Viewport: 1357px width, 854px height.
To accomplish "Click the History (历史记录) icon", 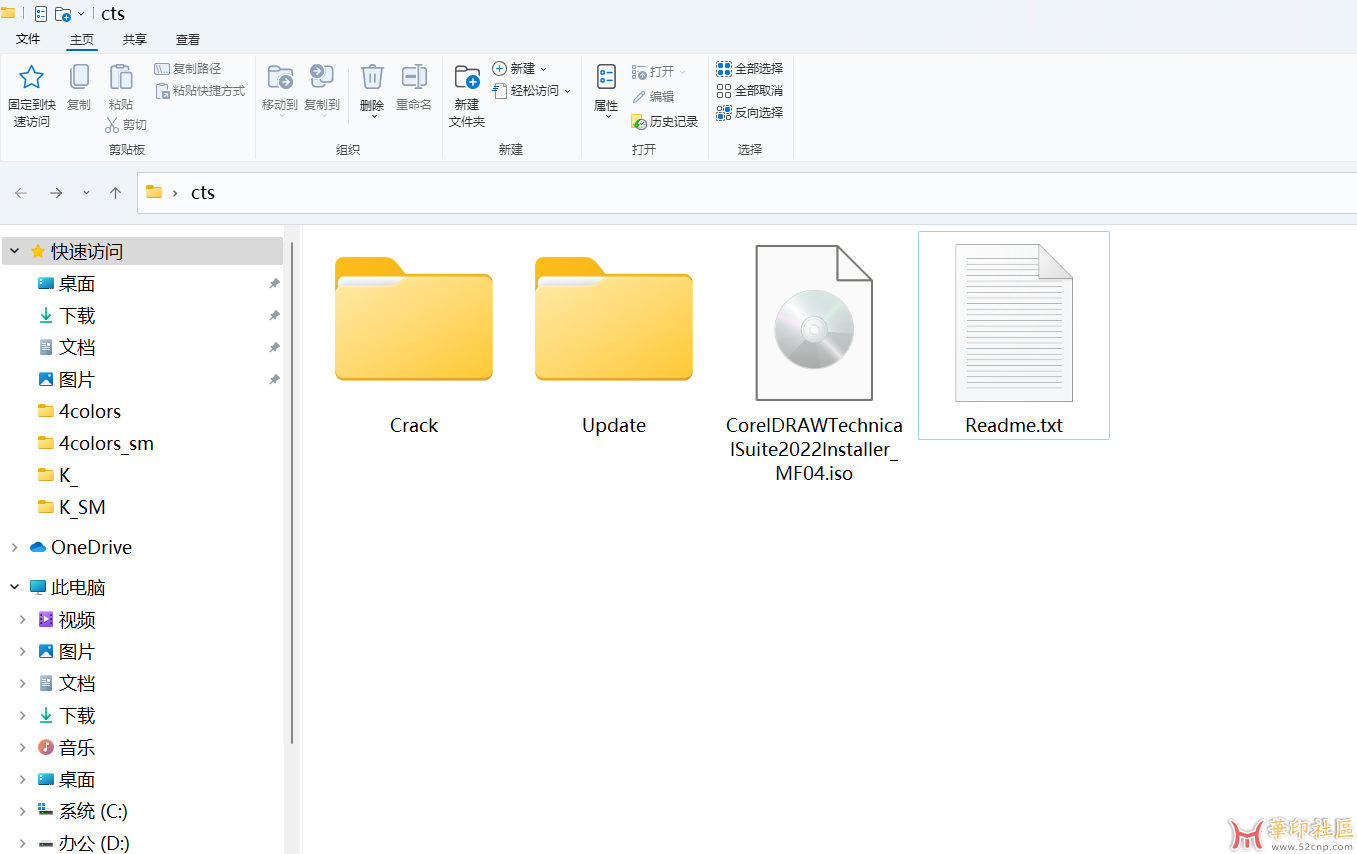I will (639, 122).
